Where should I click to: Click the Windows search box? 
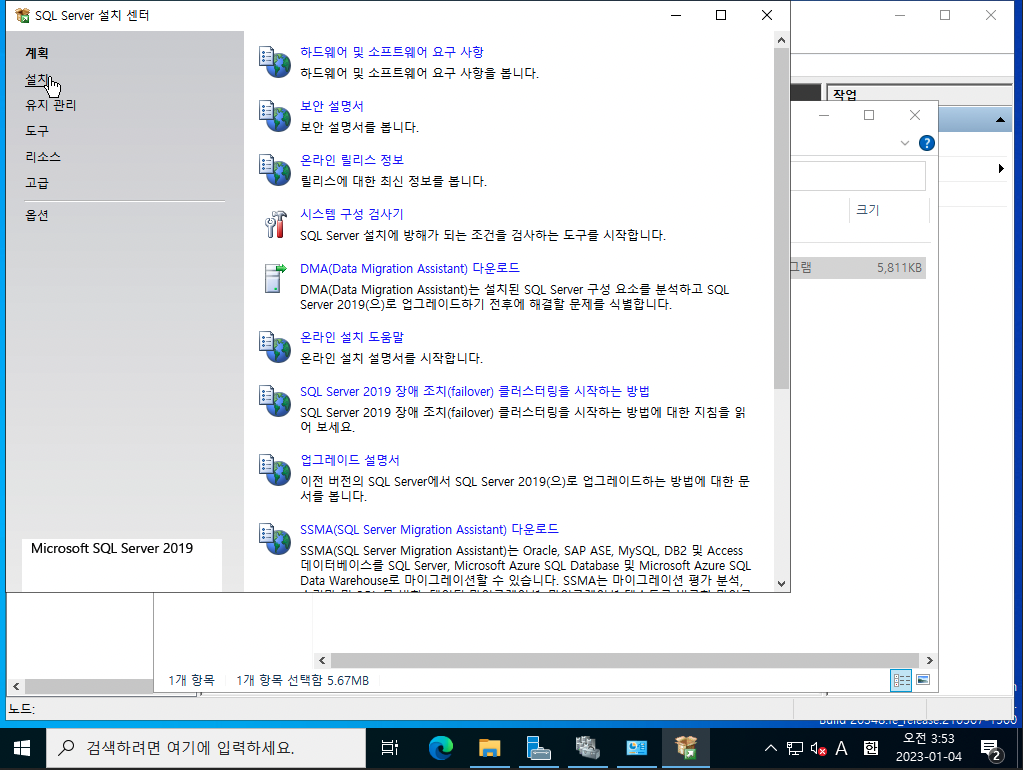coord(206,748)
